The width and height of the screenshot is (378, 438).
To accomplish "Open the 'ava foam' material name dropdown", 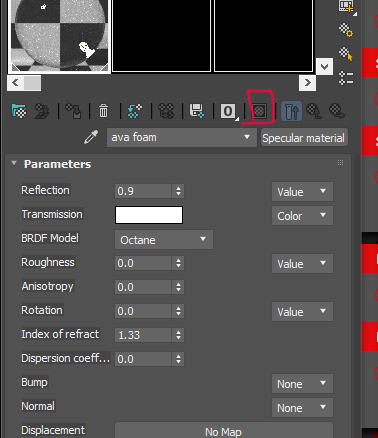I will coord(182,137).
